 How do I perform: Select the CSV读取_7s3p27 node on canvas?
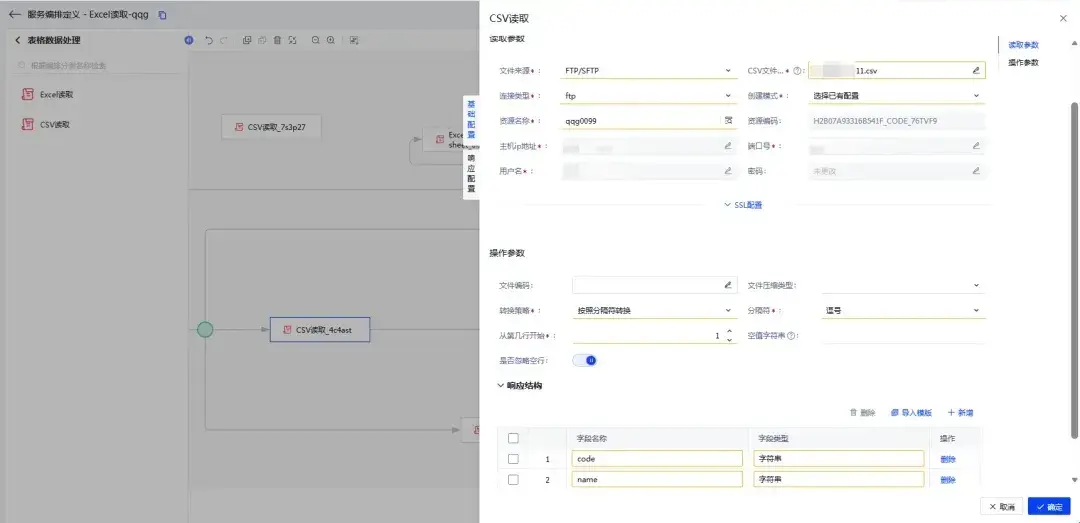pos(271,127)
